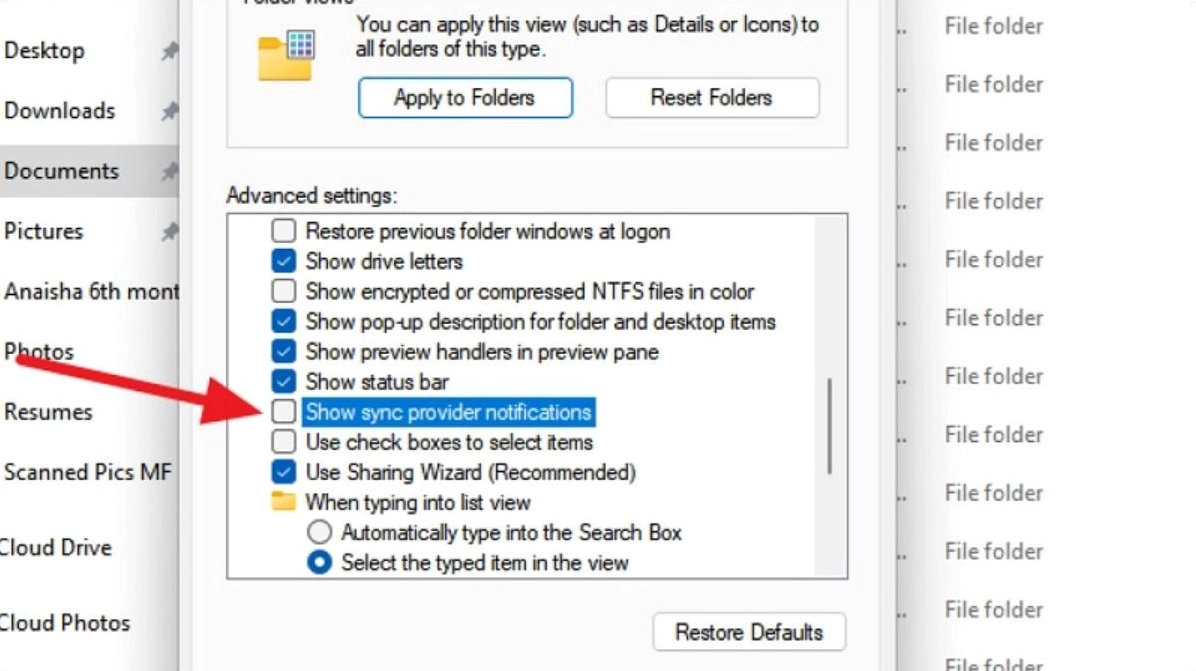Click pin icon next to Desktop
1196x671 pixels.
[170, 51]
